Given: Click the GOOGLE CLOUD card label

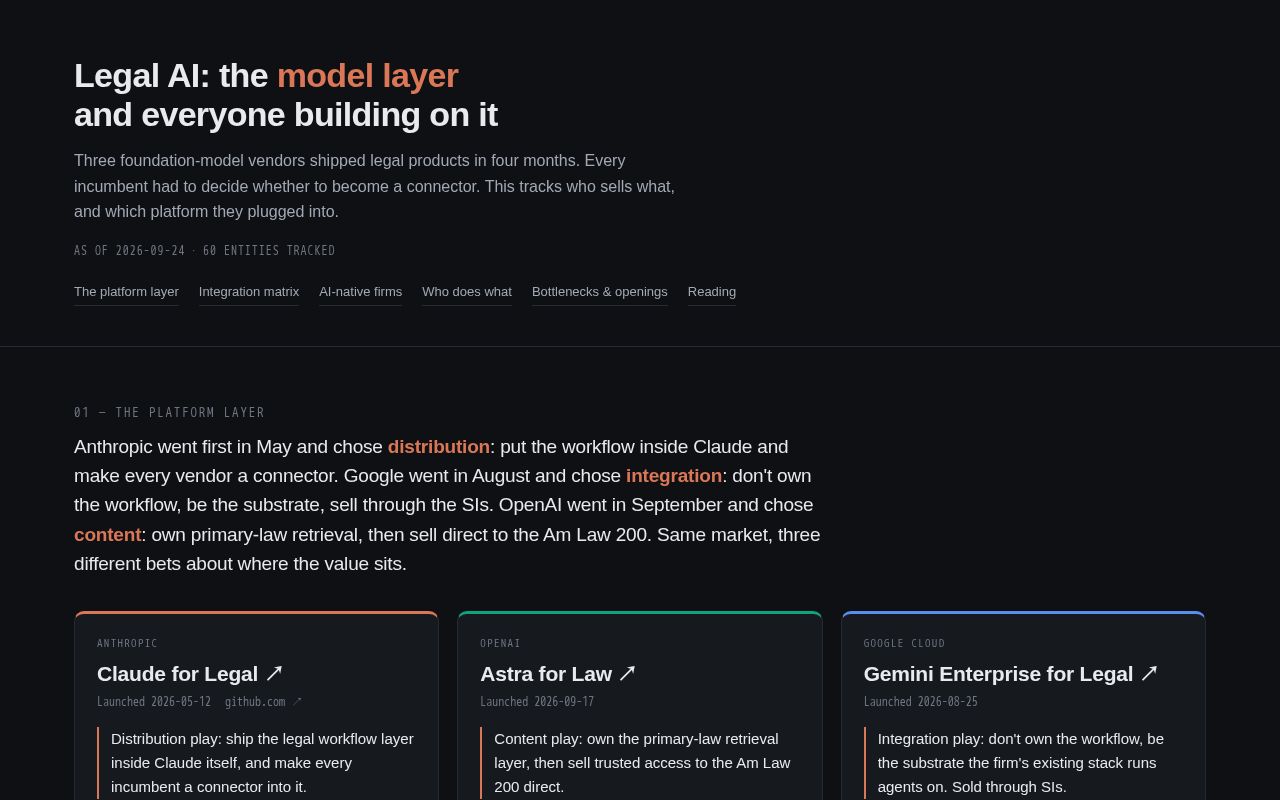Looking at the screenshot, I should [x=904, y=643].
